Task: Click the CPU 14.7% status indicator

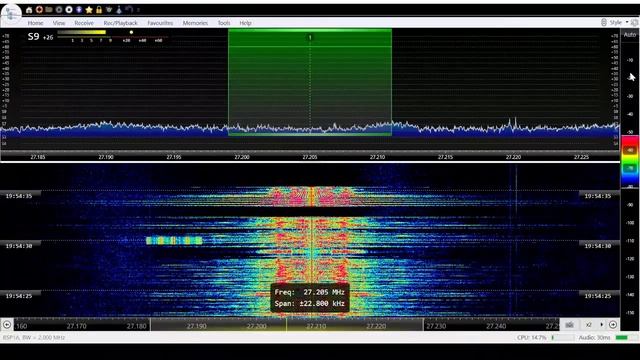Action: (531, 338)
